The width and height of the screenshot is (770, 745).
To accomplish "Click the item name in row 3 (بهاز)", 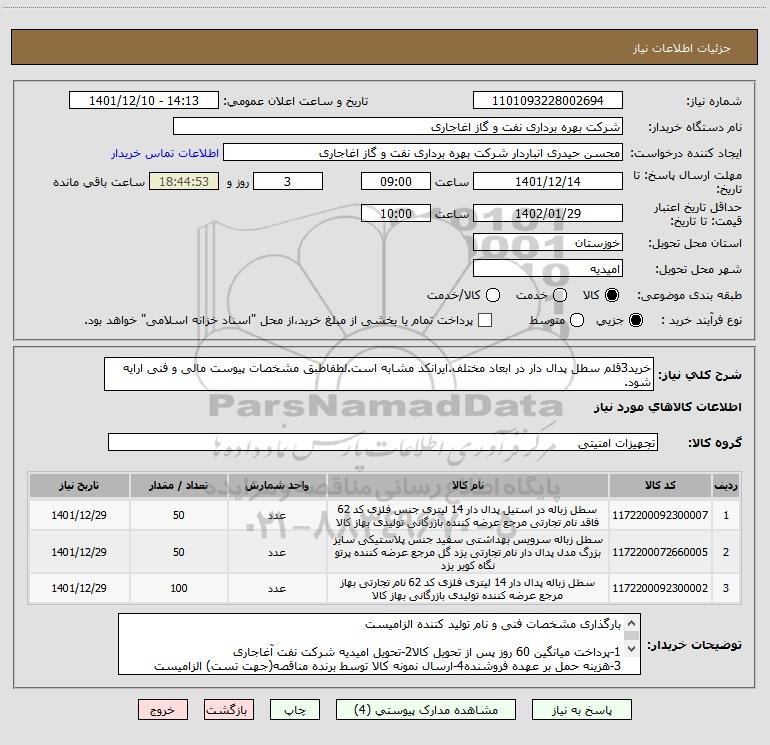I will (468, 589).
